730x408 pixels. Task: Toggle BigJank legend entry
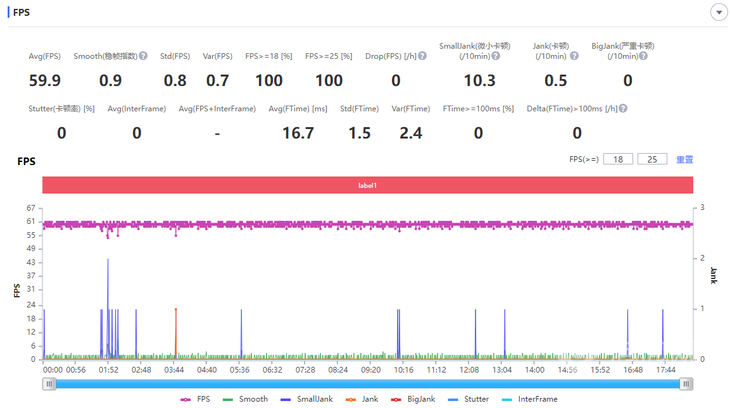point(413,399)
